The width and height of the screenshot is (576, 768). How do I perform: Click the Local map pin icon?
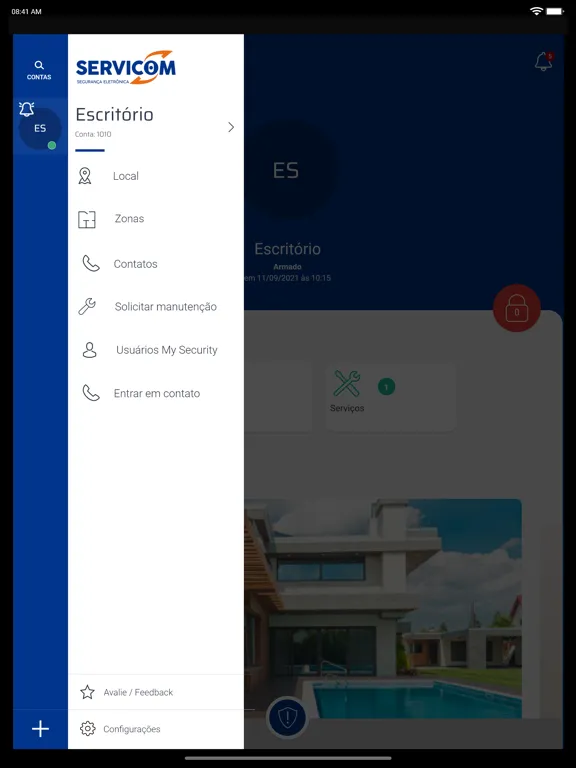tap(85, 176)
